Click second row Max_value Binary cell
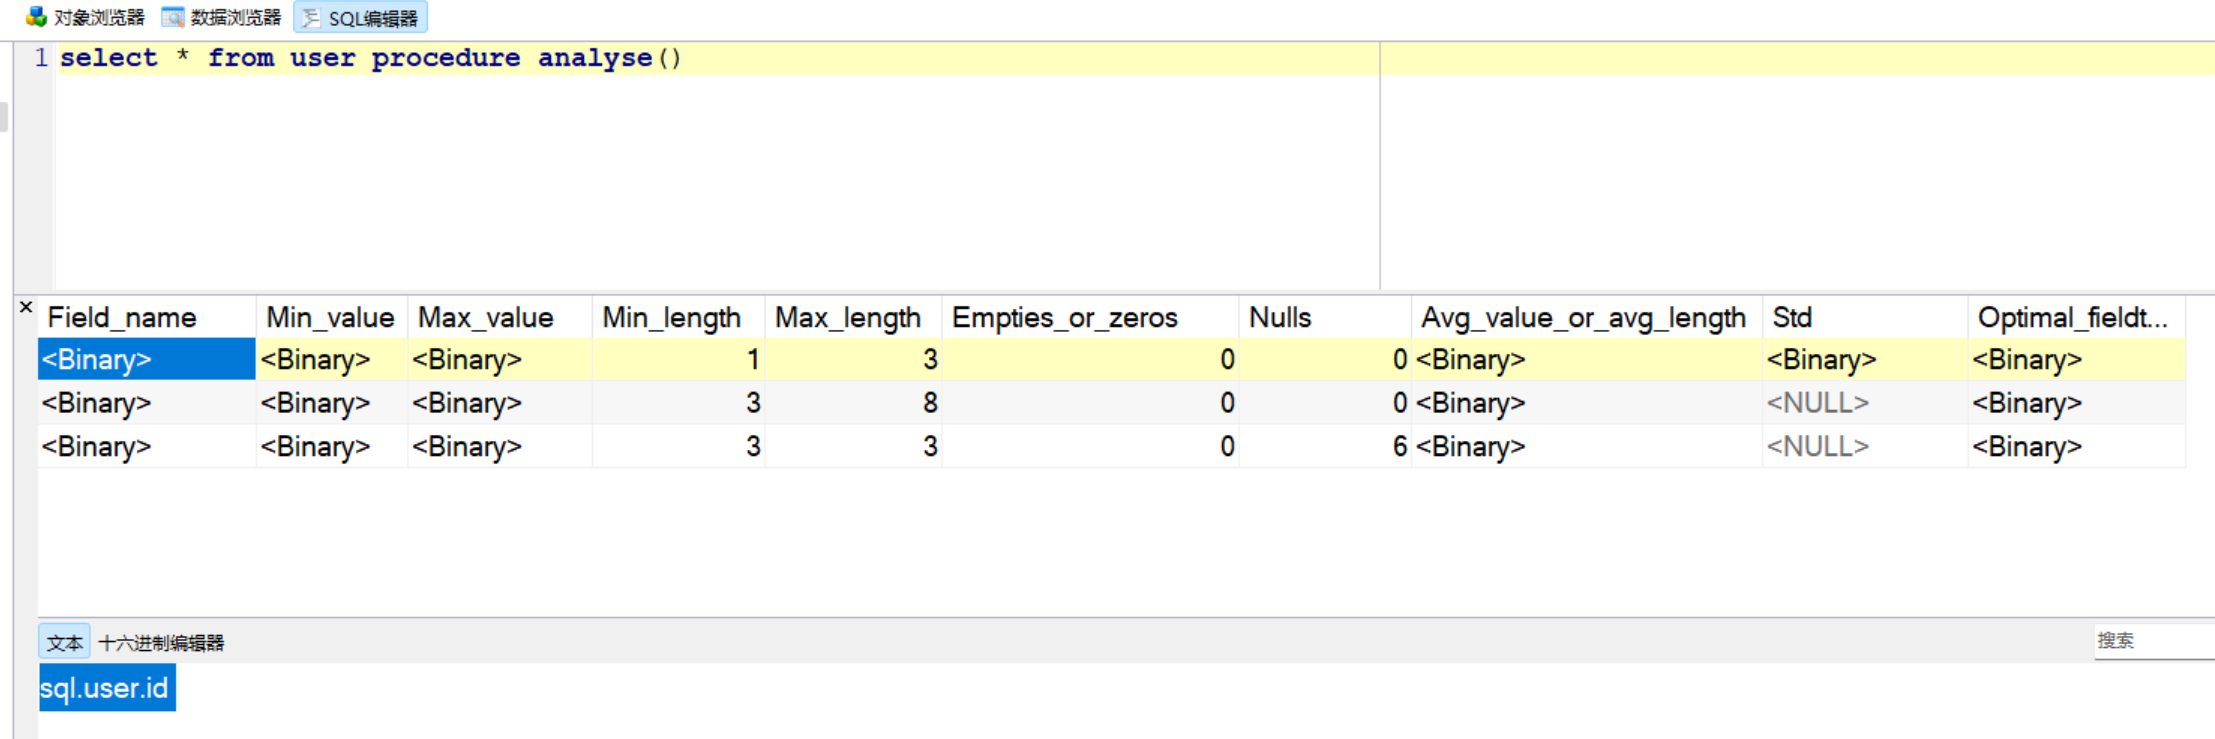This screenshot has width=2215, height=739. pos(500,403)
